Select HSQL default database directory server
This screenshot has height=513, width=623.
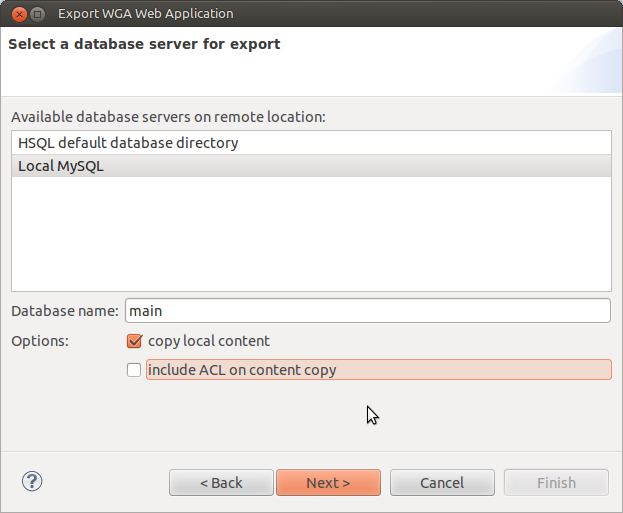point(311,143)
